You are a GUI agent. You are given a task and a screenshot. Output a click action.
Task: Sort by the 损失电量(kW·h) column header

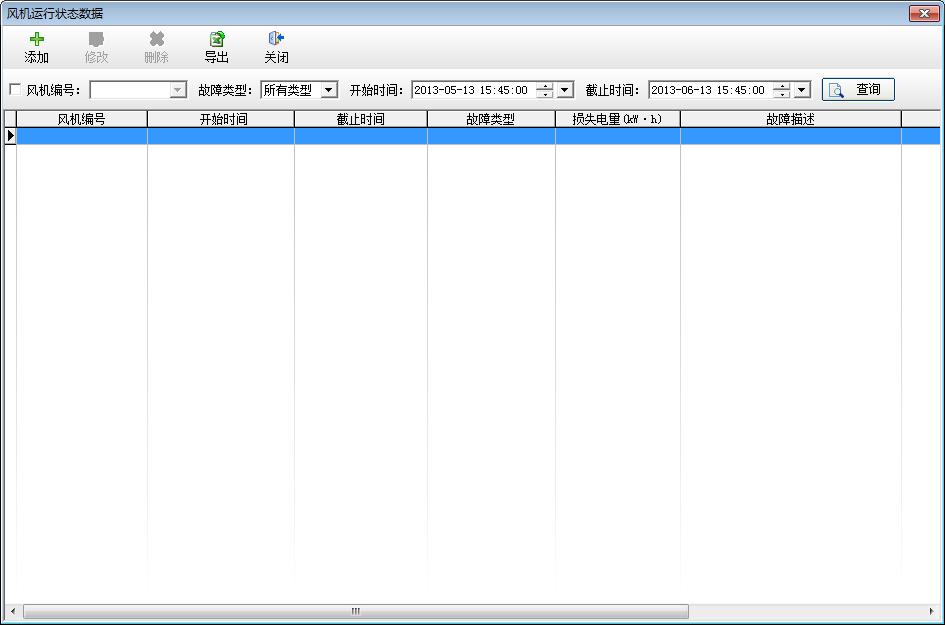[x=618, y=119]
